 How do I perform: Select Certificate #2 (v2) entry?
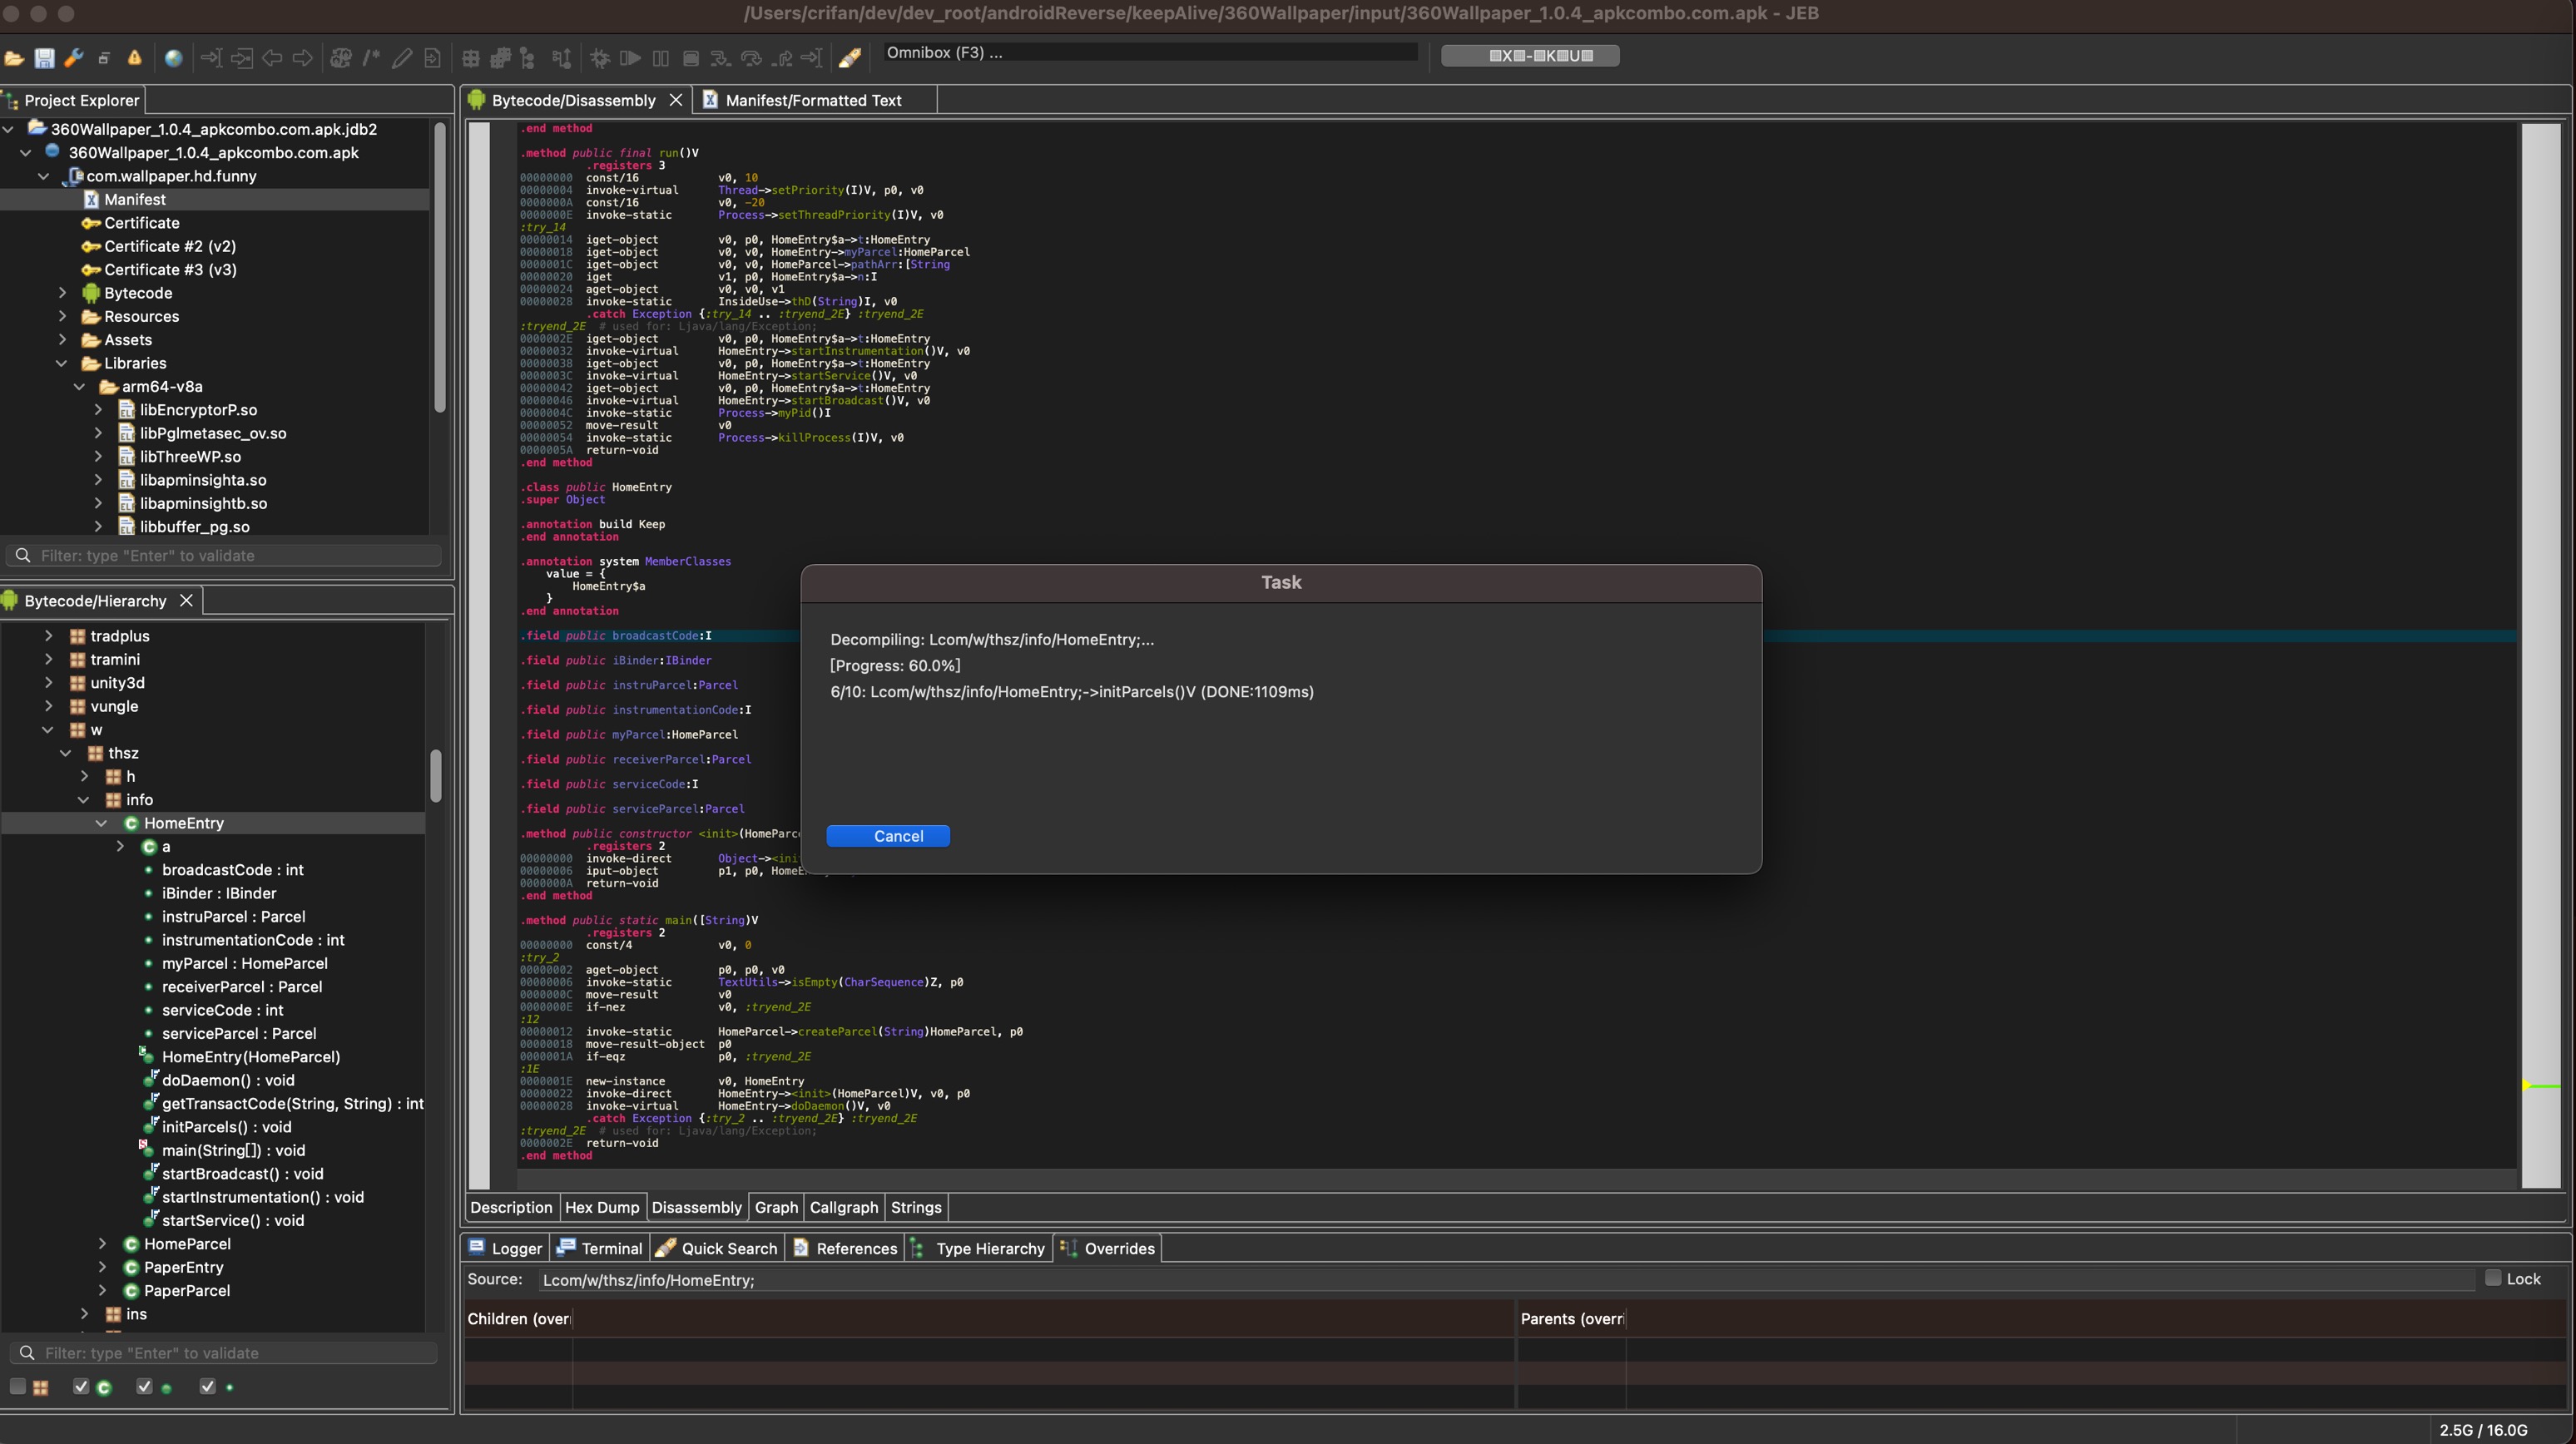click(x=170, y=246)
